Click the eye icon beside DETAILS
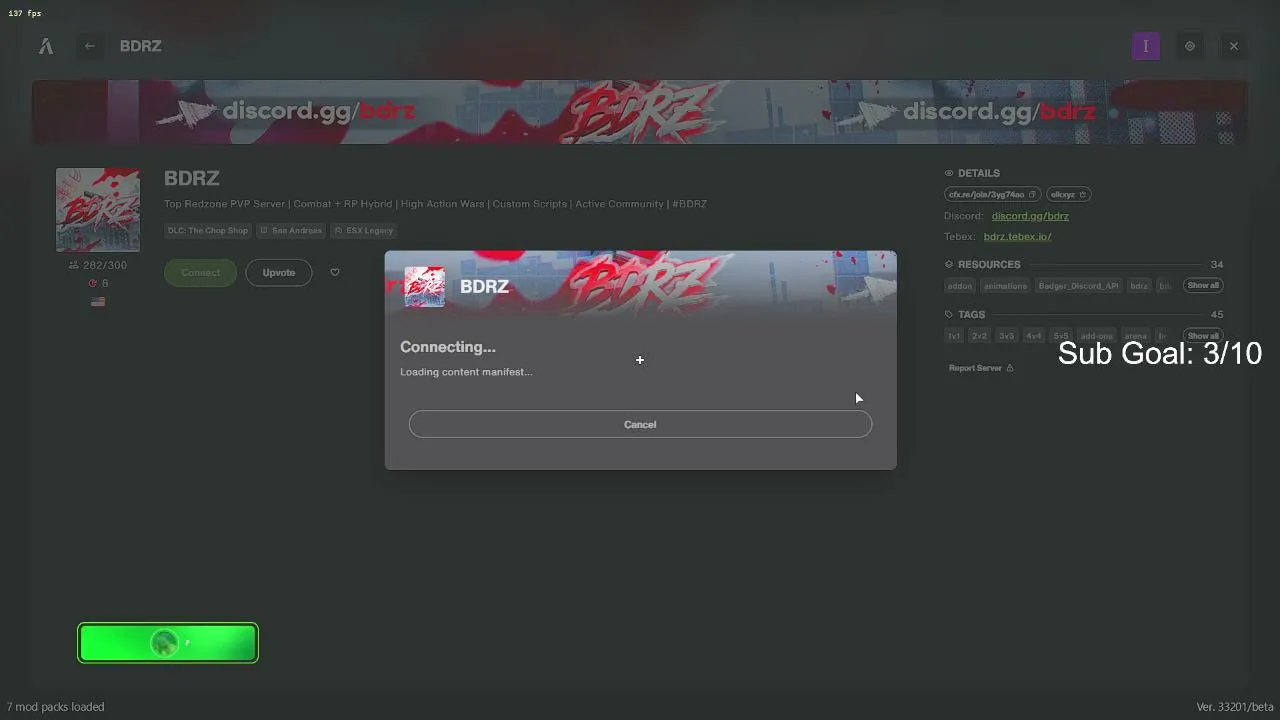The width and height of the screenshot is (1280, 720). tap(949, 173)
